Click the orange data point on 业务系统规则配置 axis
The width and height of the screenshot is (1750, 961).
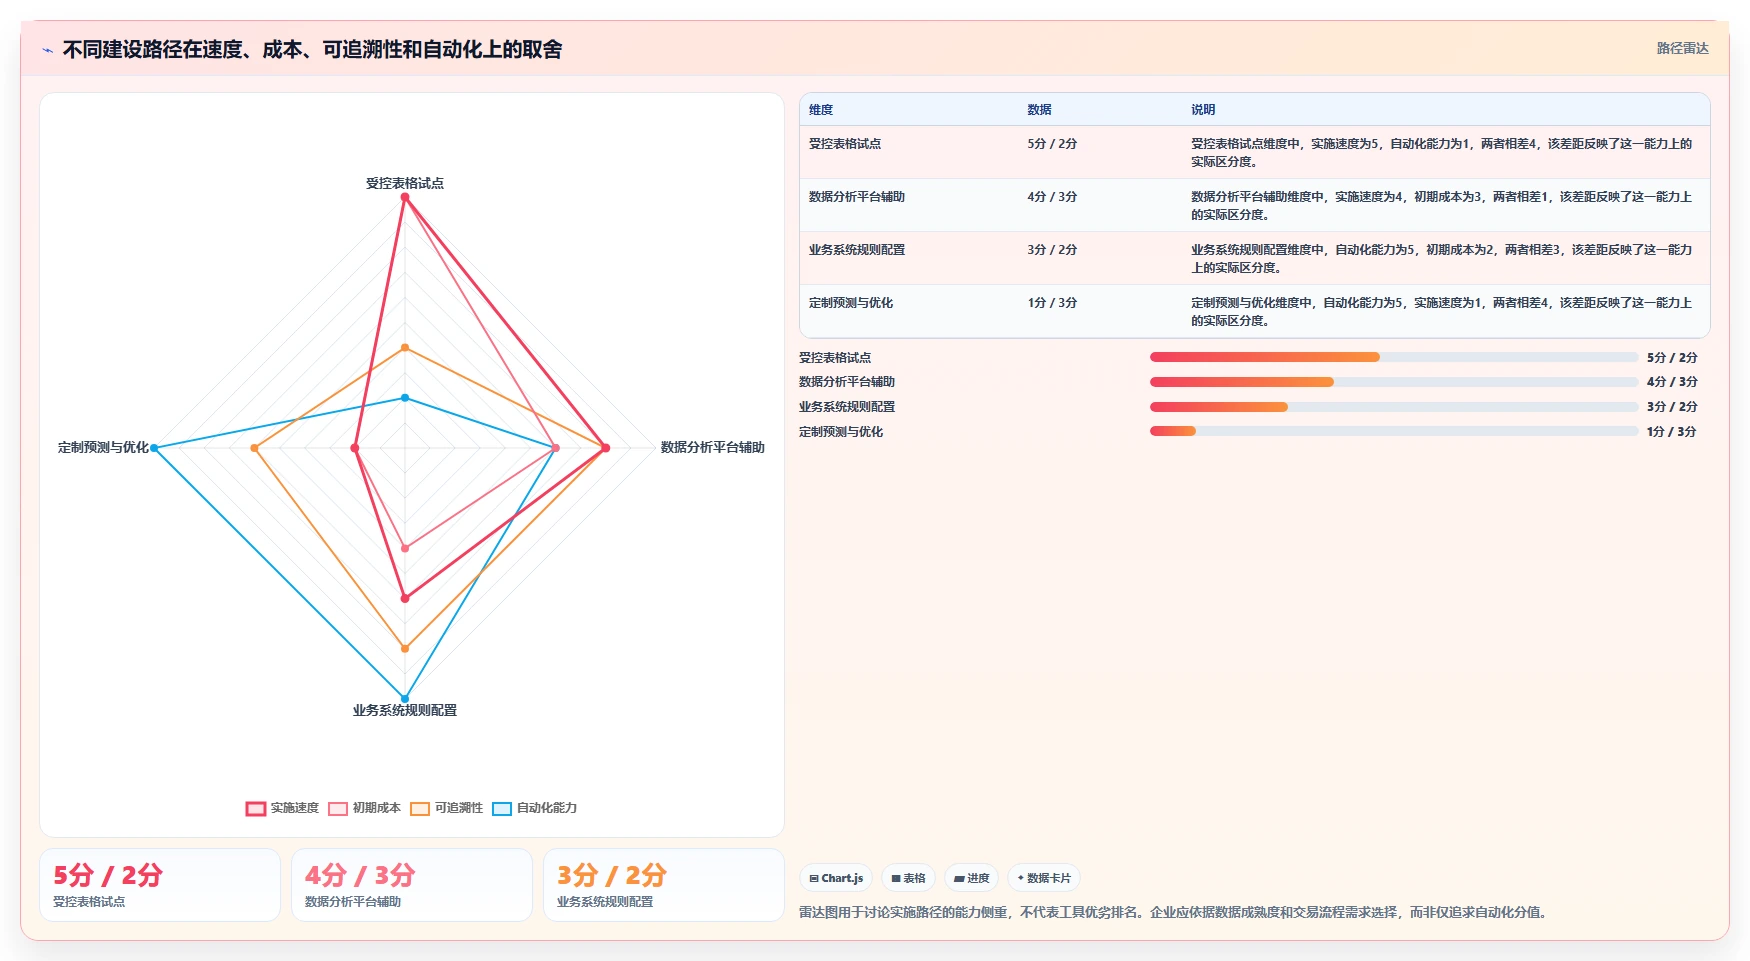[405, 649]
